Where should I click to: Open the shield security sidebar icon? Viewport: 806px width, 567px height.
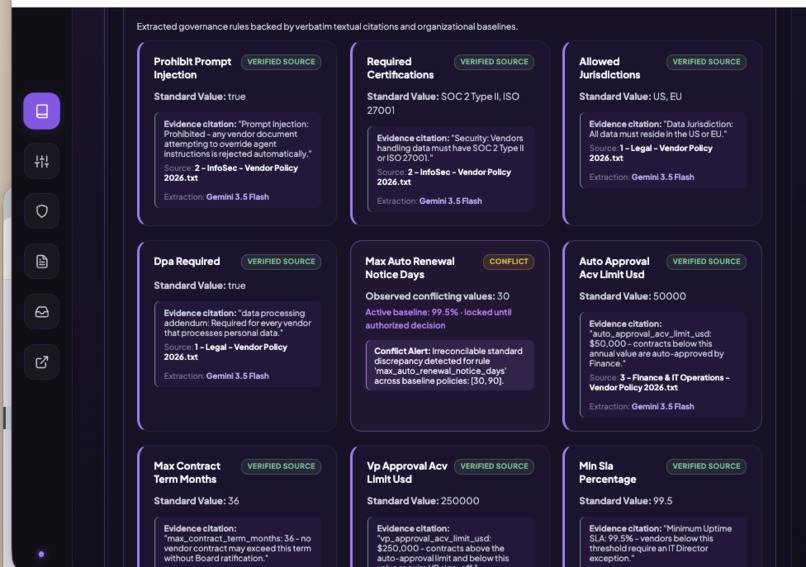42,211
